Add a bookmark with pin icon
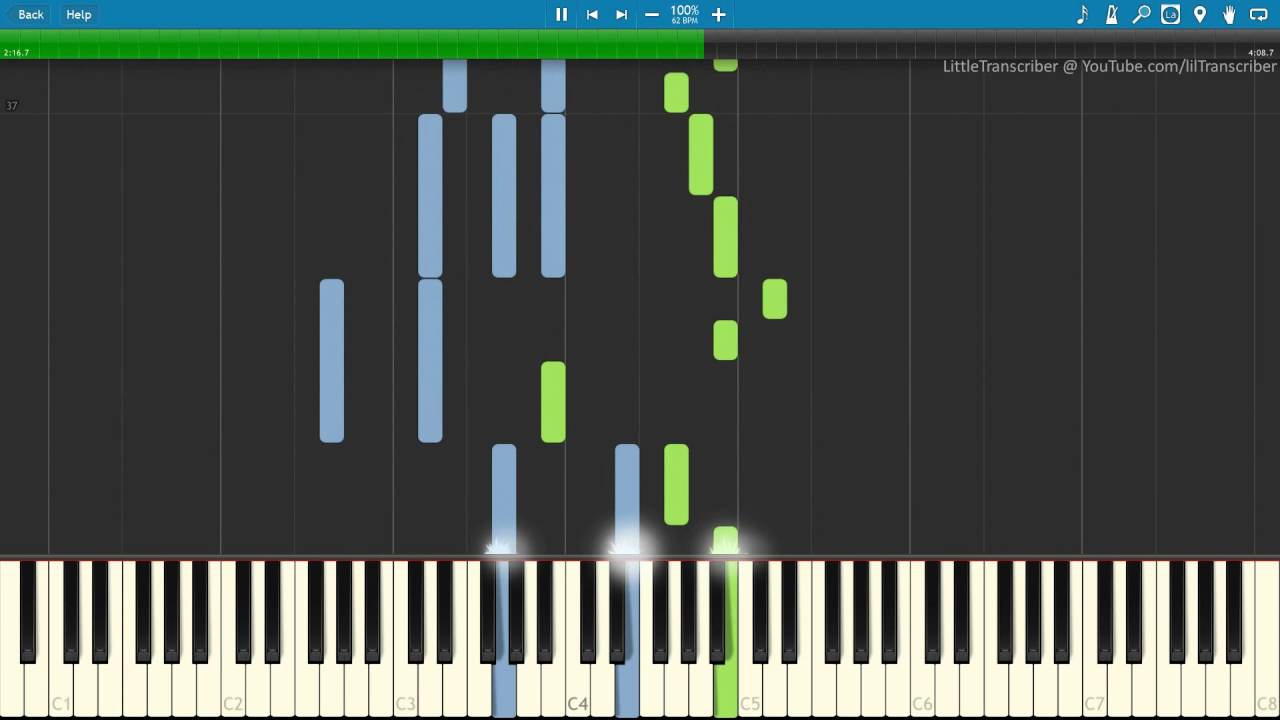Viewport: 1280px width, 720px height. click(x=1199, y=14)
